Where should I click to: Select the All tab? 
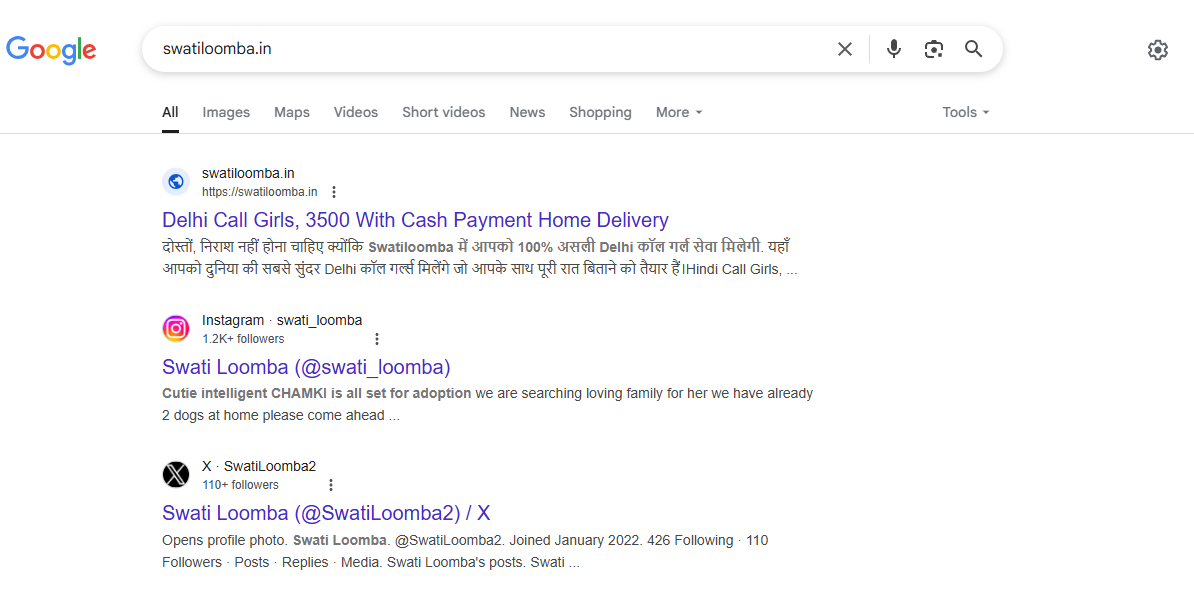point(170,113)
